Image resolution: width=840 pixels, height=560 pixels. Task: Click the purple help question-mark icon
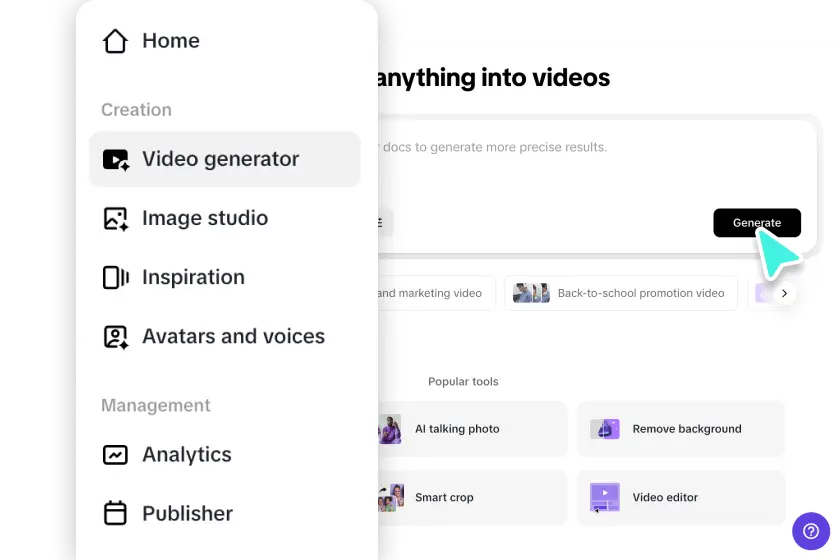(x=811, y=531)
